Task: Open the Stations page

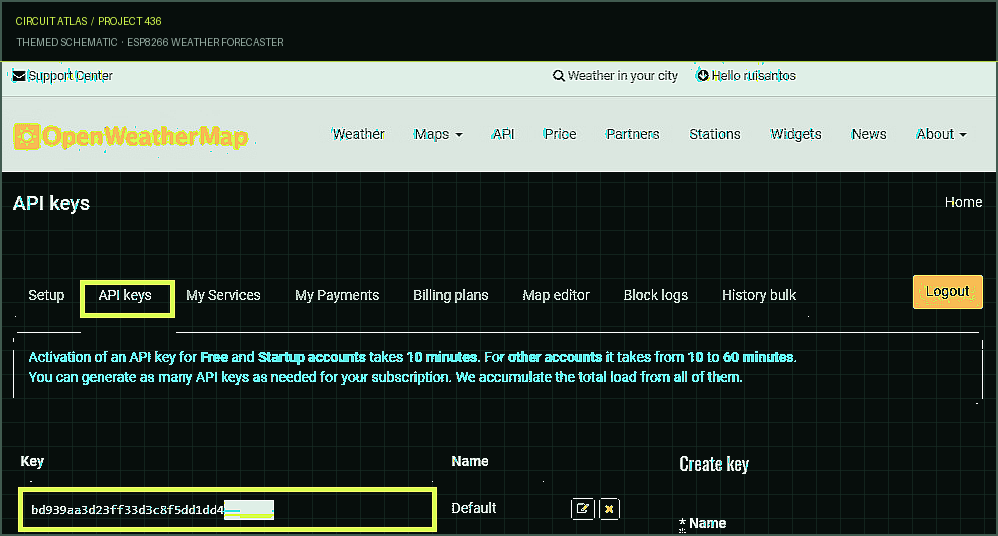Action: 715,134
